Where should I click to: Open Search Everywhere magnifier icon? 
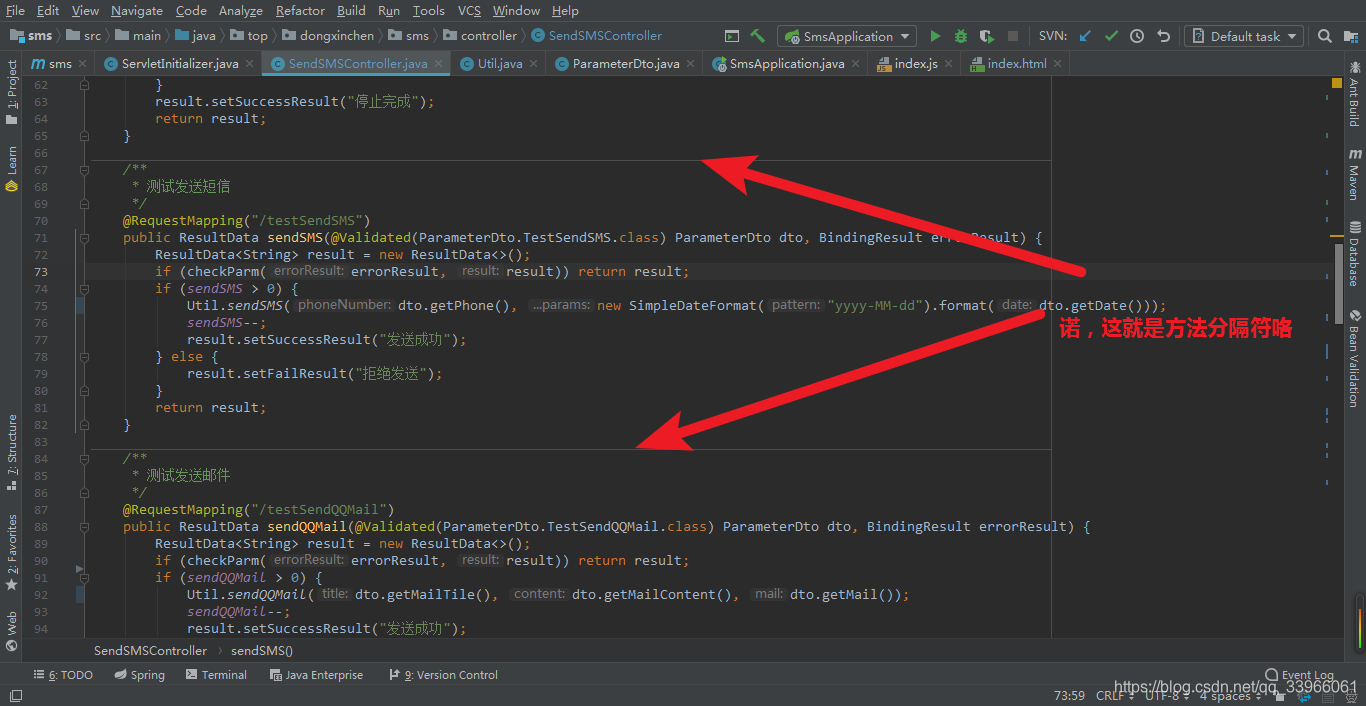[x=1325, y=36]
